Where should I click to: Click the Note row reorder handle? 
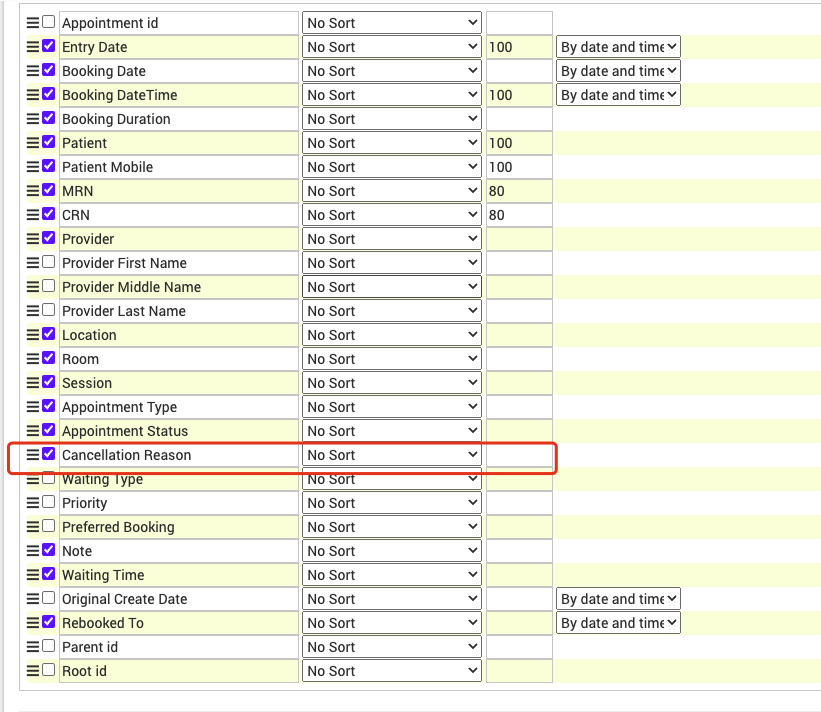[33, 551]
